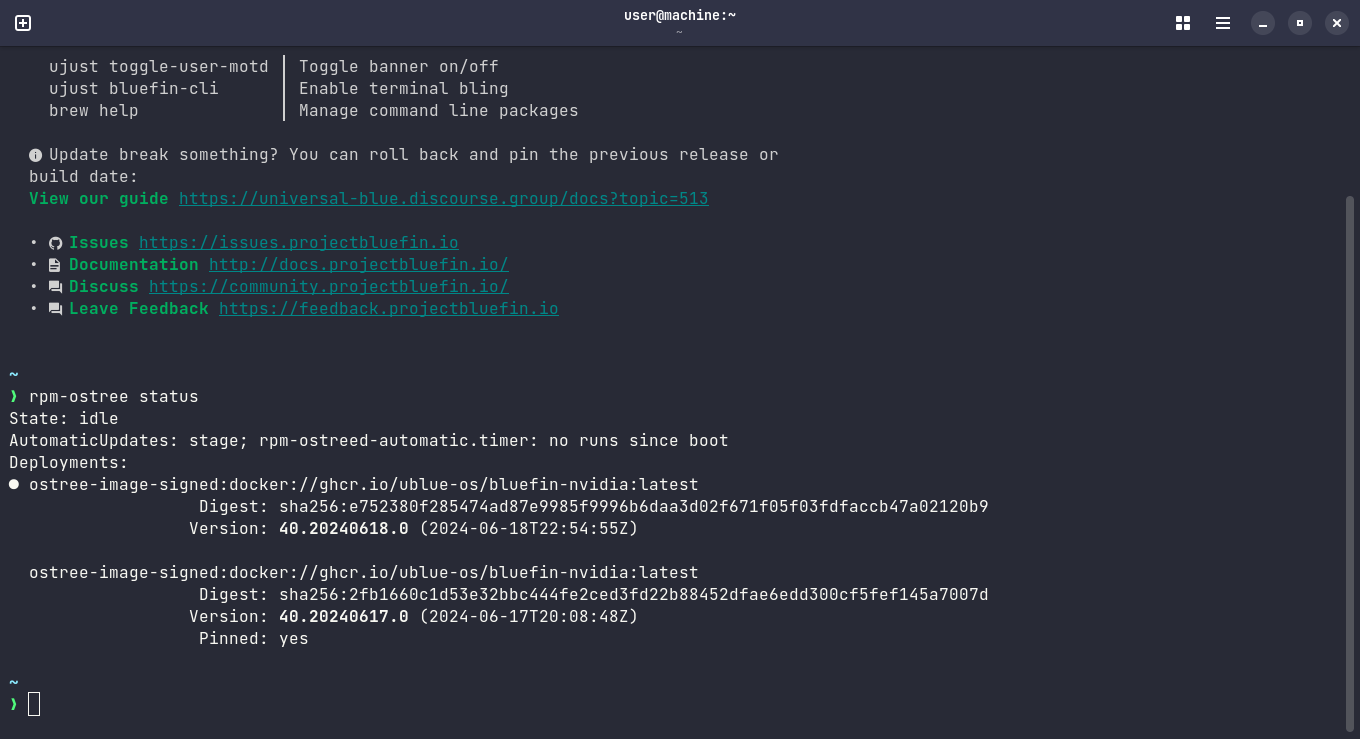
Task: Click the chat icon beside Leave Feedback
Action: tap(55, 308)
